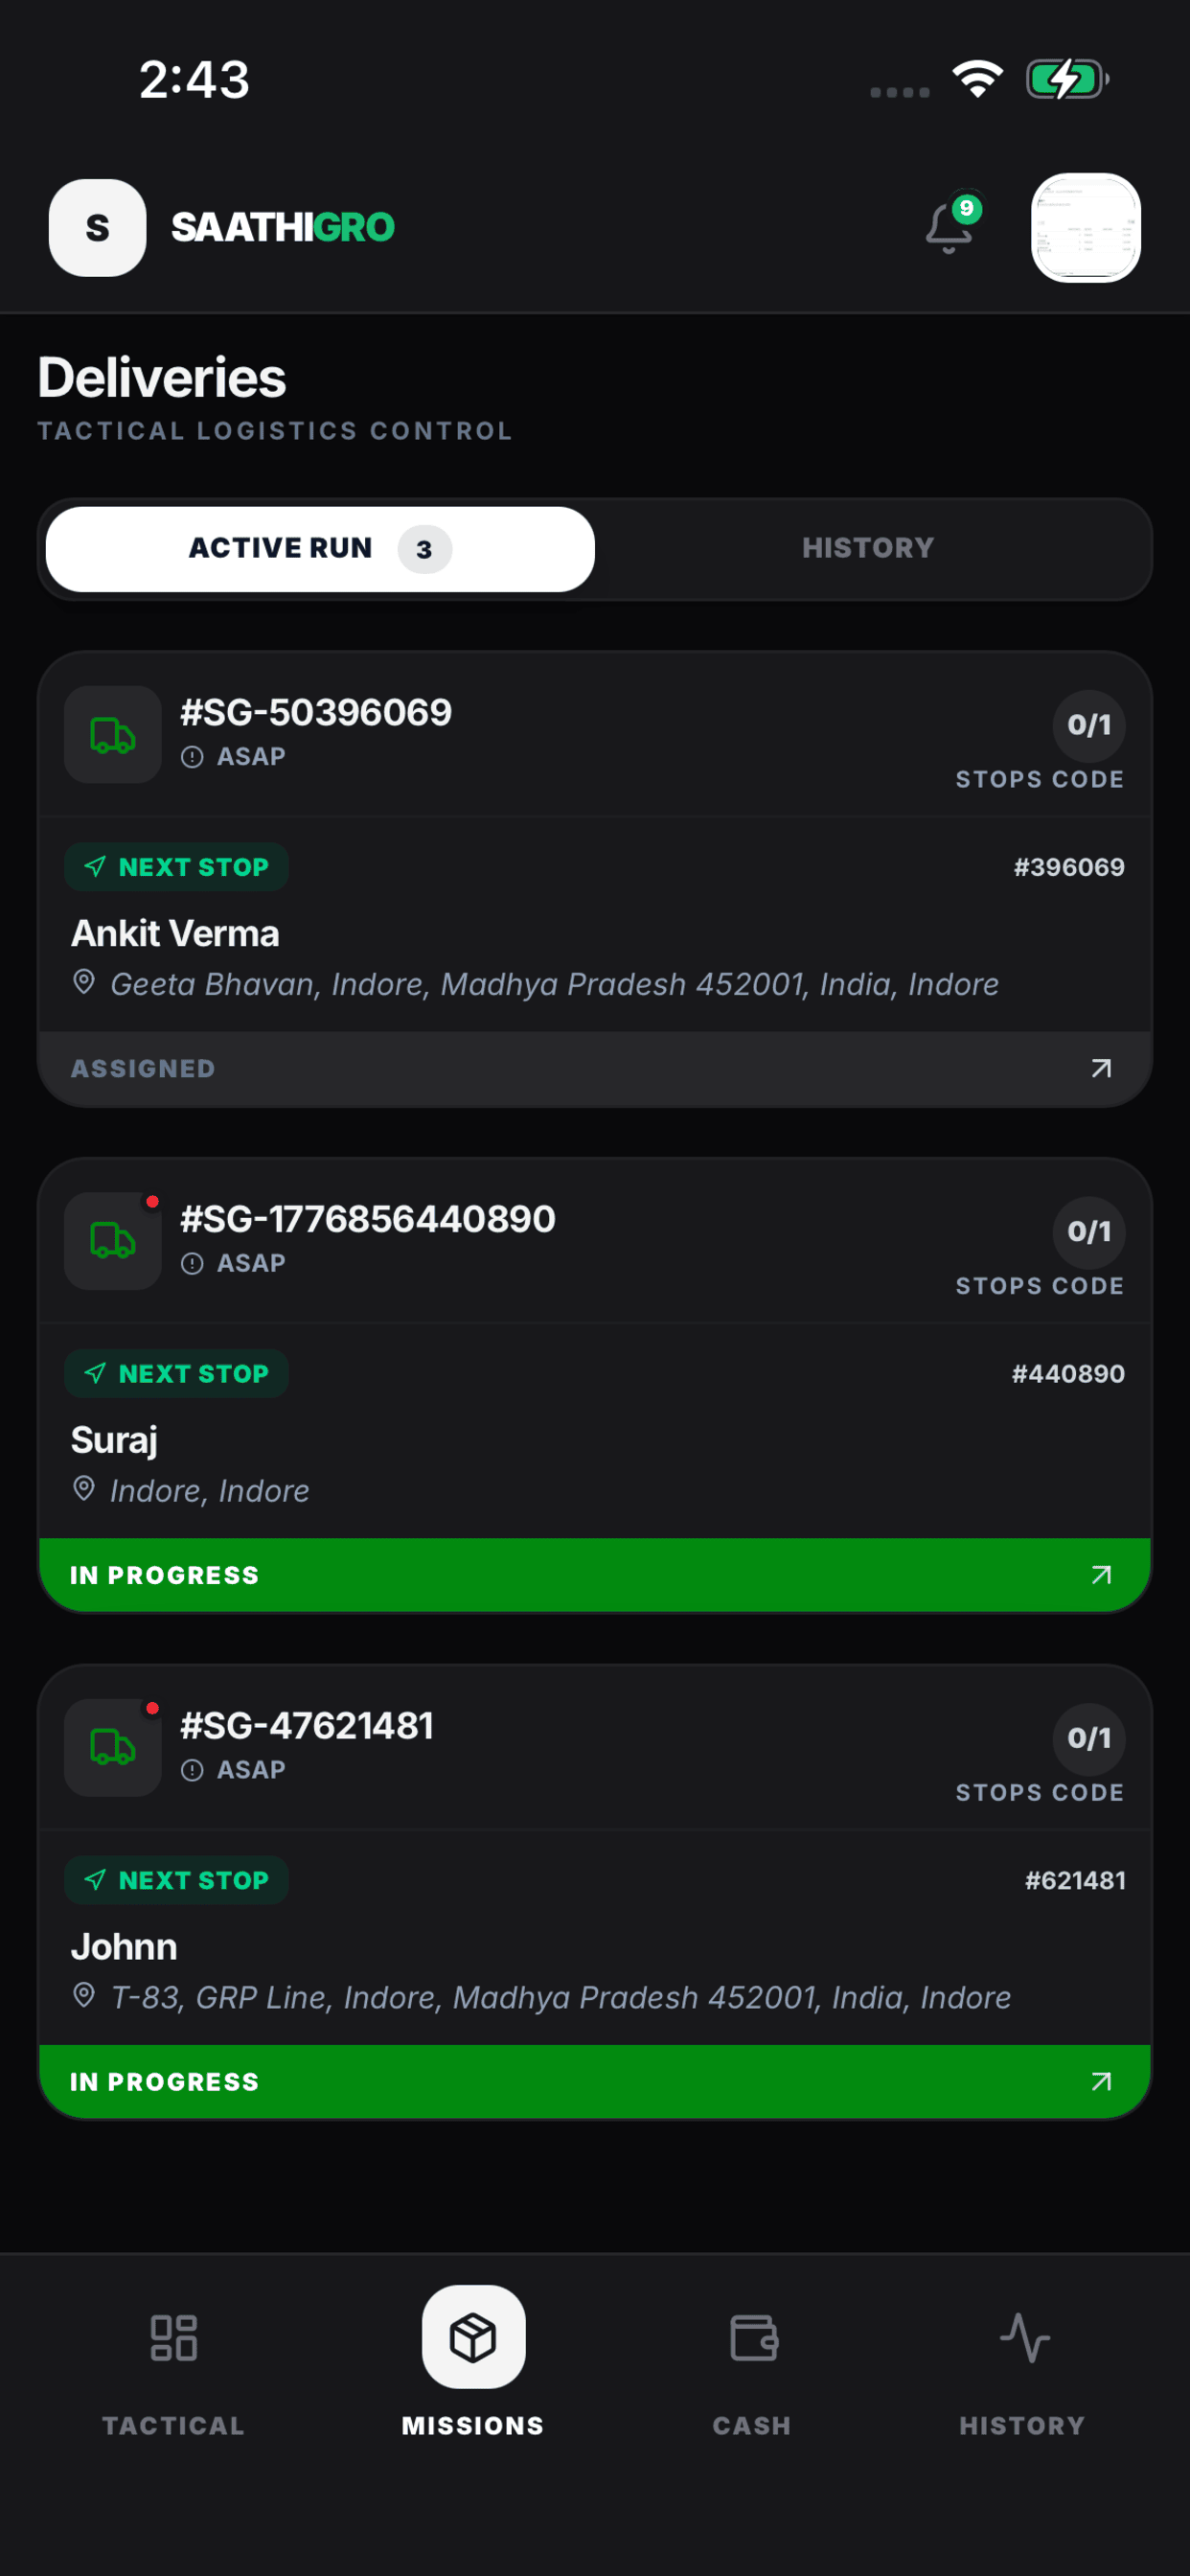The height and width of the screenshot is (2576, 1190).
Task: Switch to the History tab at top
Action: (868, 549)
